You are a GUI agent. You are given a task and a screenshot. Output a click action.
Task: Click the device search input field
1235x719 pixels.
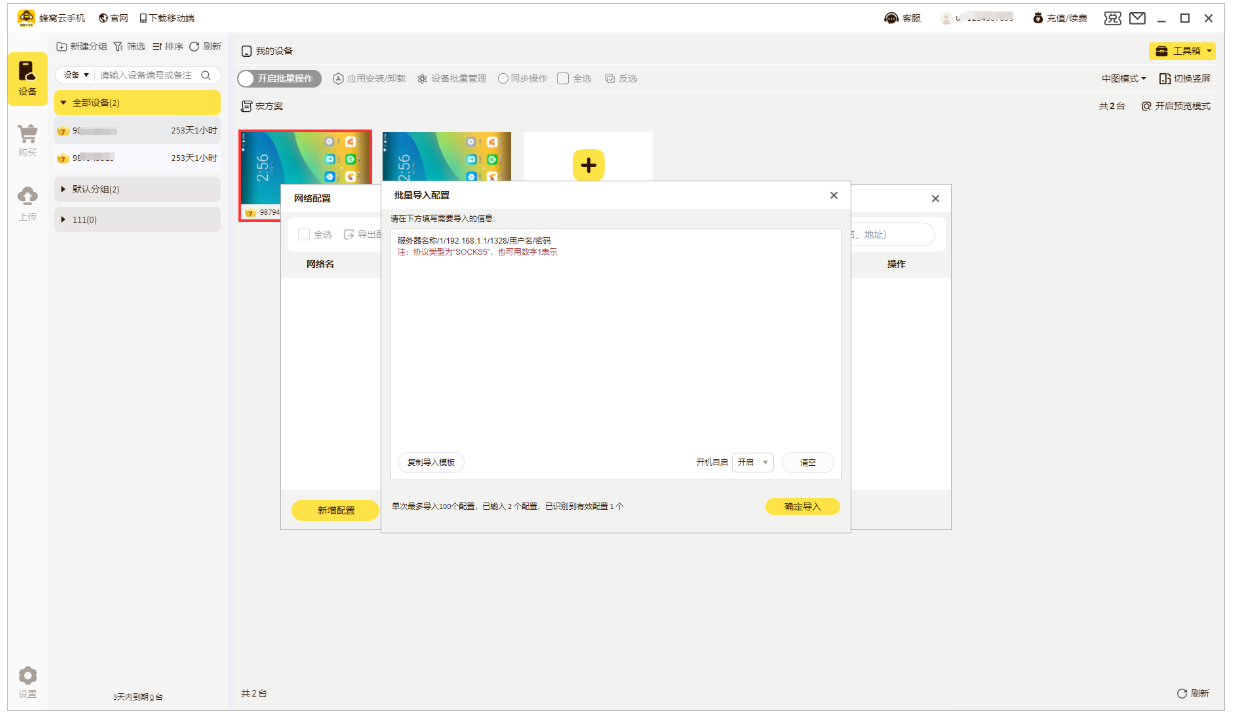pyautogui.click(x=148, y=75)
